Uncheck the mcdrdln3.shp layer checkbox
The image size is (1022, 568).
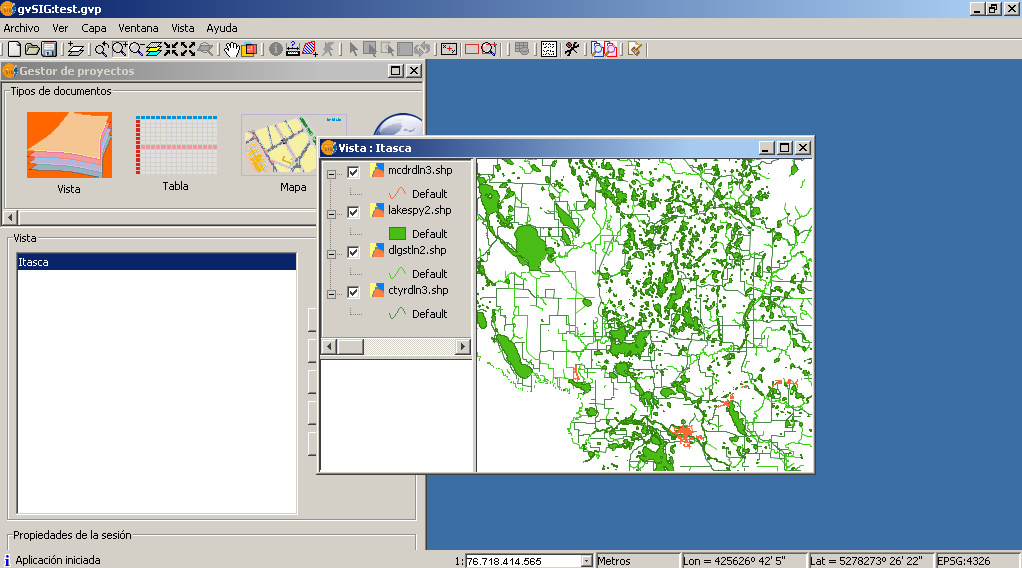pyautogui.click(x=353, y=172)
